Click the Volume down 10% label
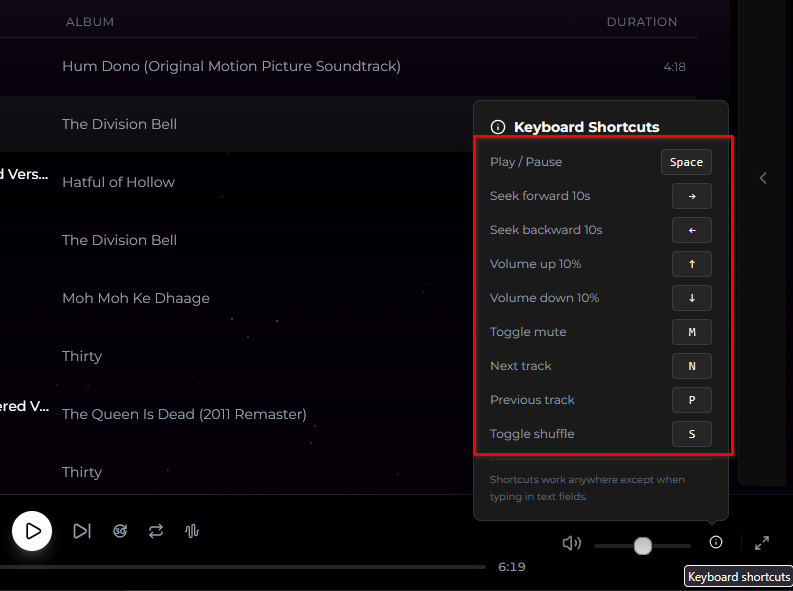The width and height of the screenshot is (793, 591). click(x=544, y=298)
